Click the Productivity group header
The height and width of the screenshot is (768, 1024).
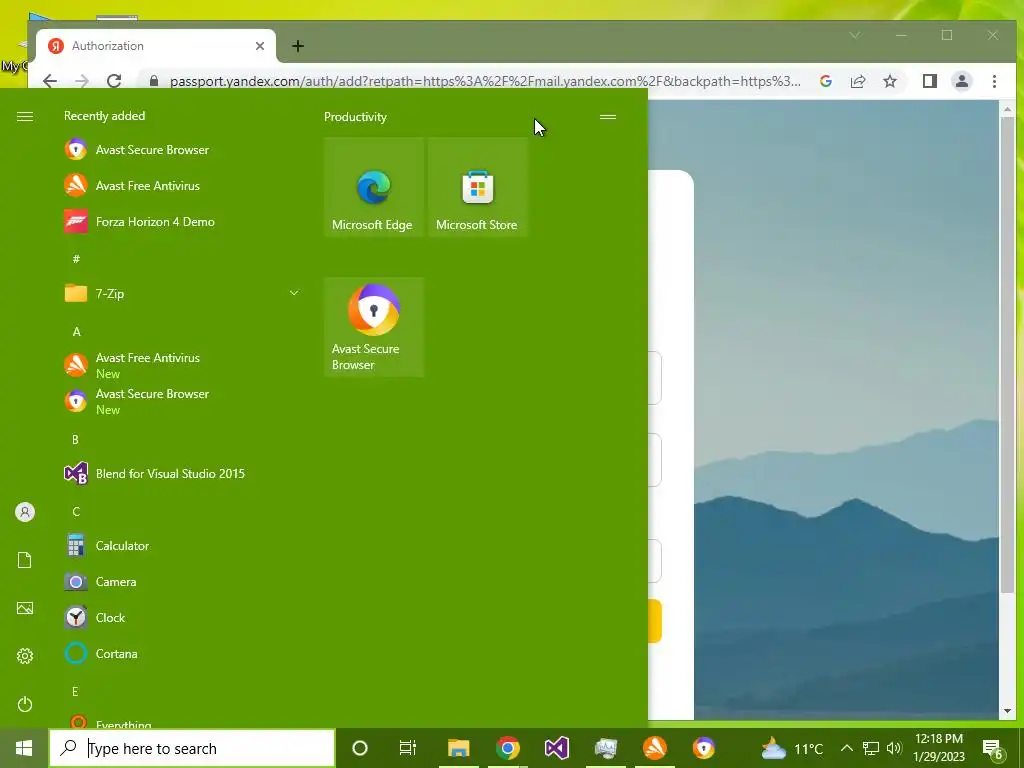coord(355,117)
